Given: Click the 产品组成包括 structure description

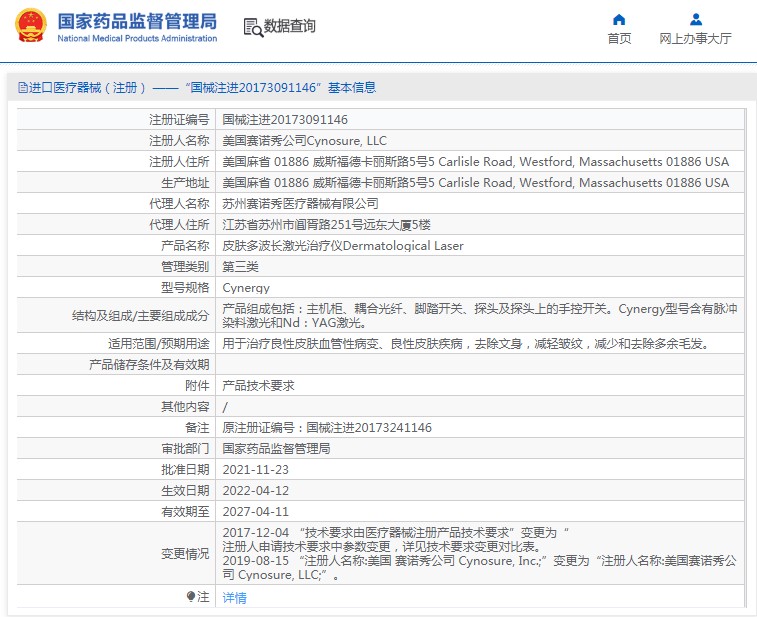Looking at the screenshot, I should [x=479, y=315].
